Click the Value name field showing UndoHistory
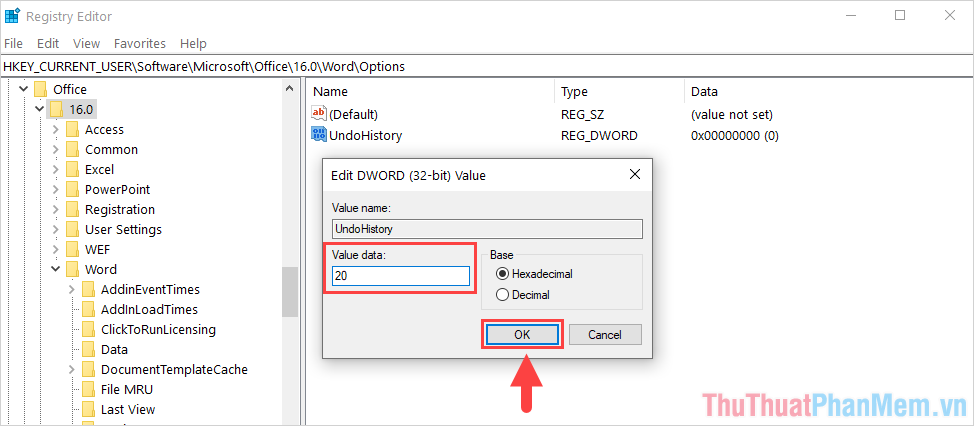 tap(487, 229)
